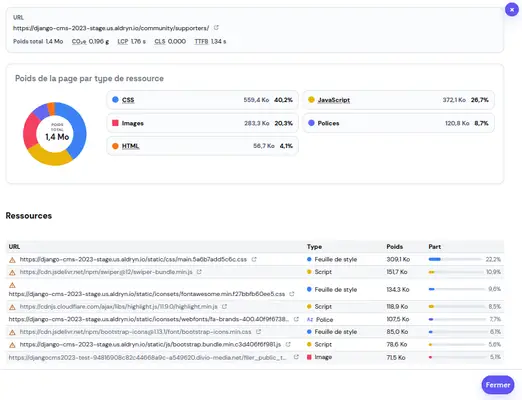
Task: Open external link icon for fontawesome.min css
Action: [292, 294]
